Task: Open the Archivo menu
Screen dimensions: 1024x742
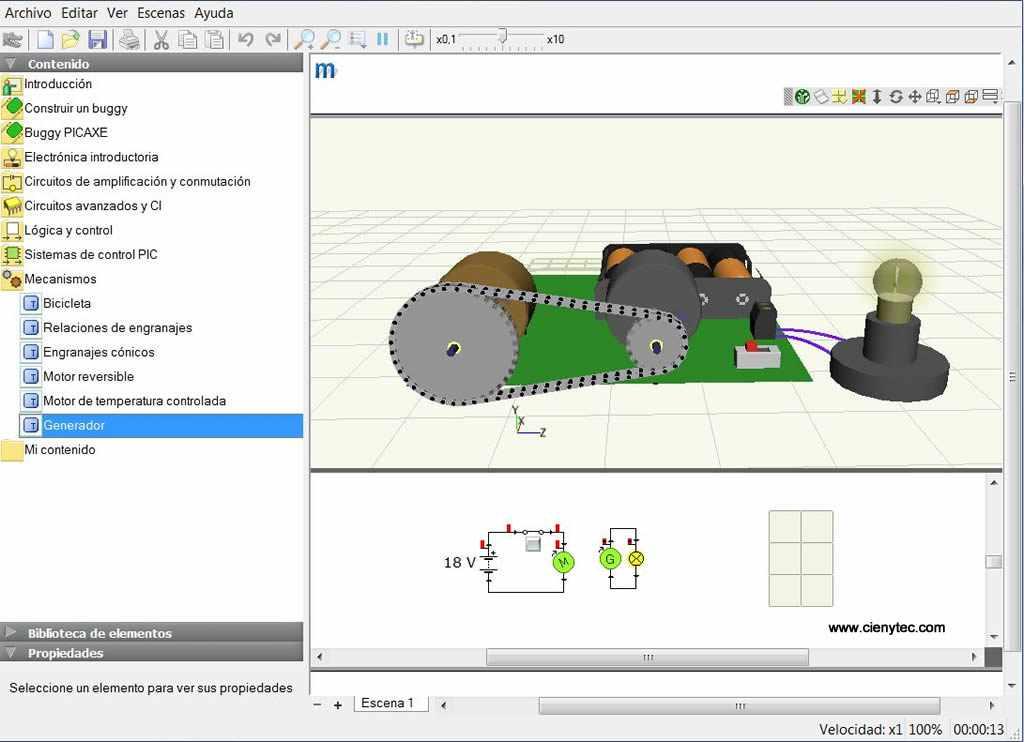Action: click(28, 13)
